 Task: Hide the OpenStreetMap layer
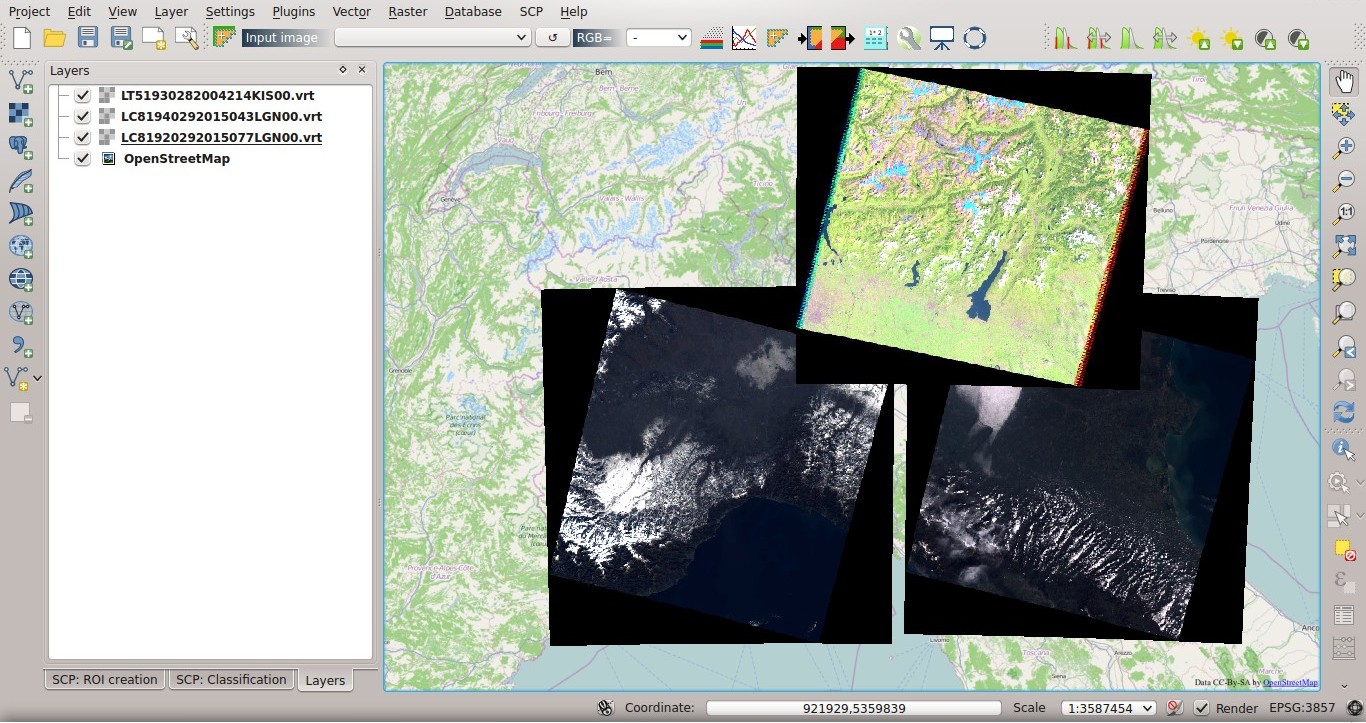(83, 158)
